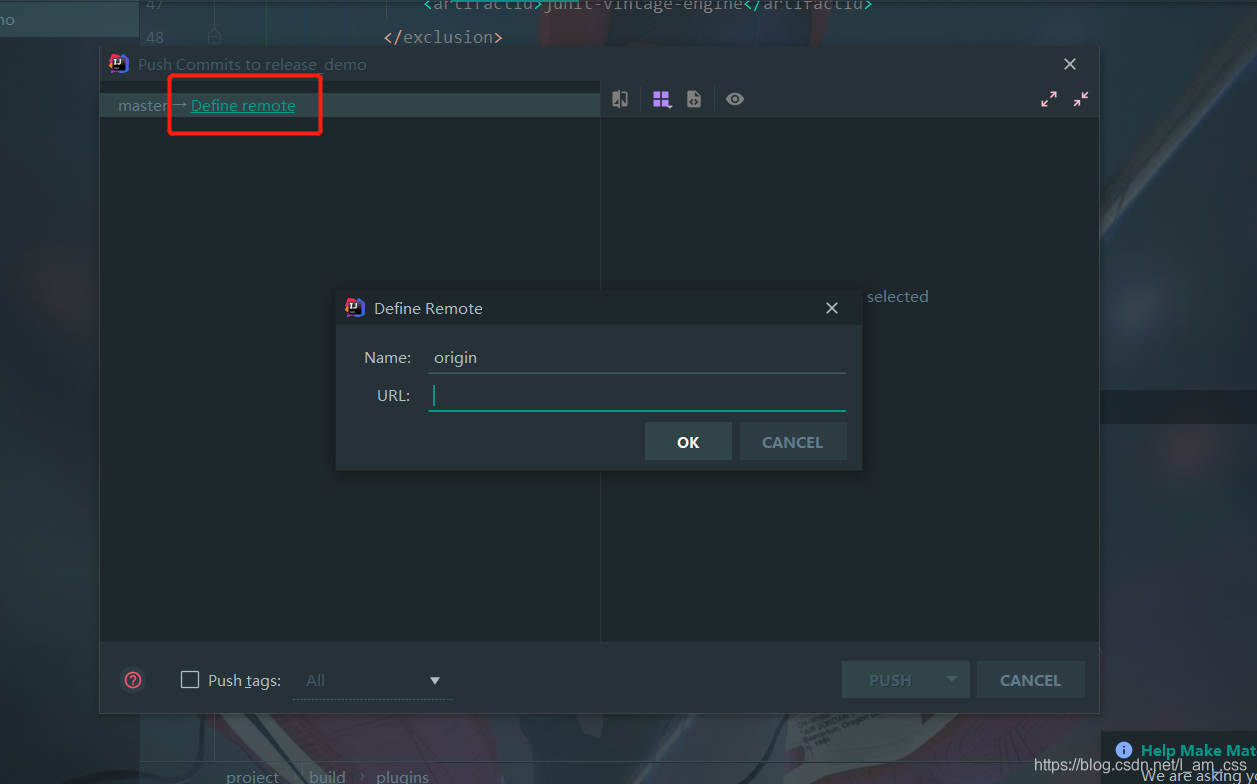
Task: Expand all with the arrows icon
Action: [x=1049, y=99]
